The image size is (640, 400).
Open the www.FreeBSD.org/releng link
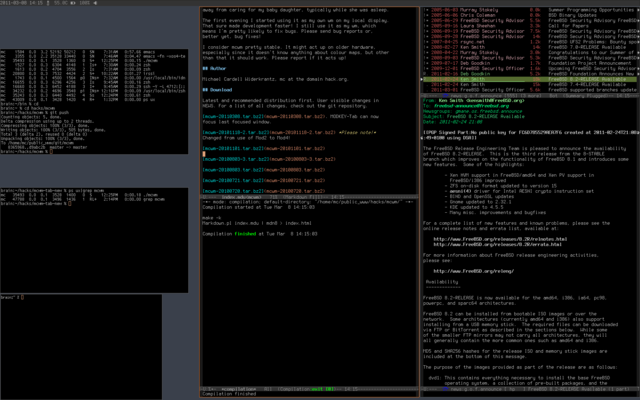click(474, 270)
